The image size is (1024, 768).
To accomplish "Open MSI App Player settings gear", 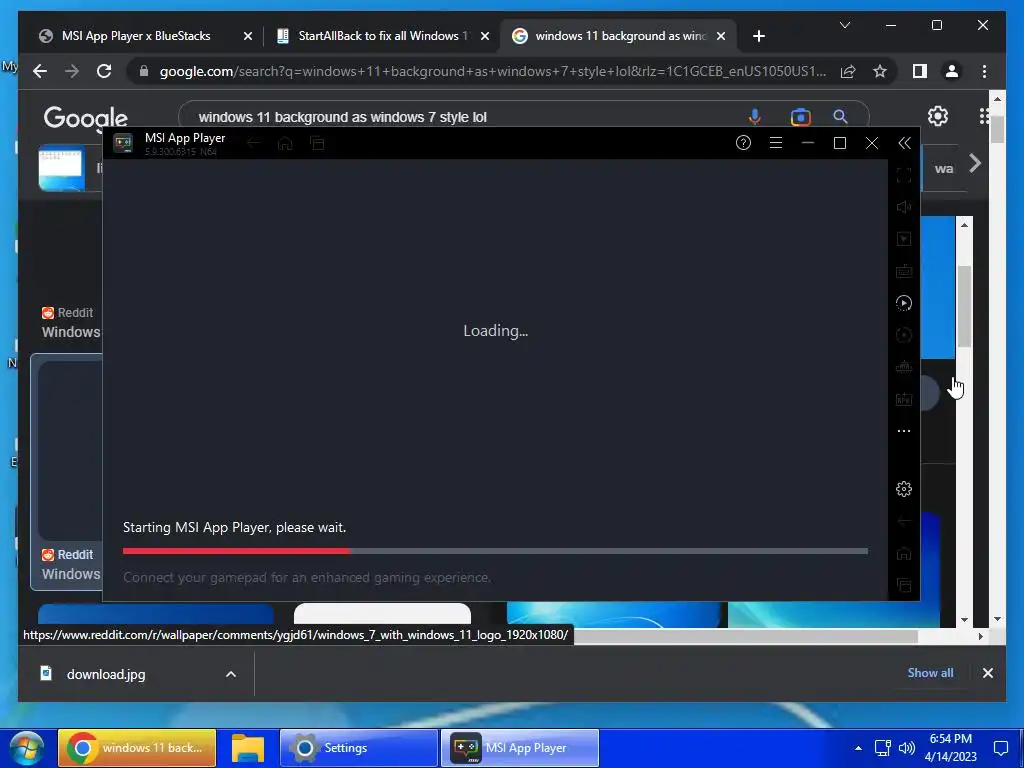I will (x=904, y=489).
